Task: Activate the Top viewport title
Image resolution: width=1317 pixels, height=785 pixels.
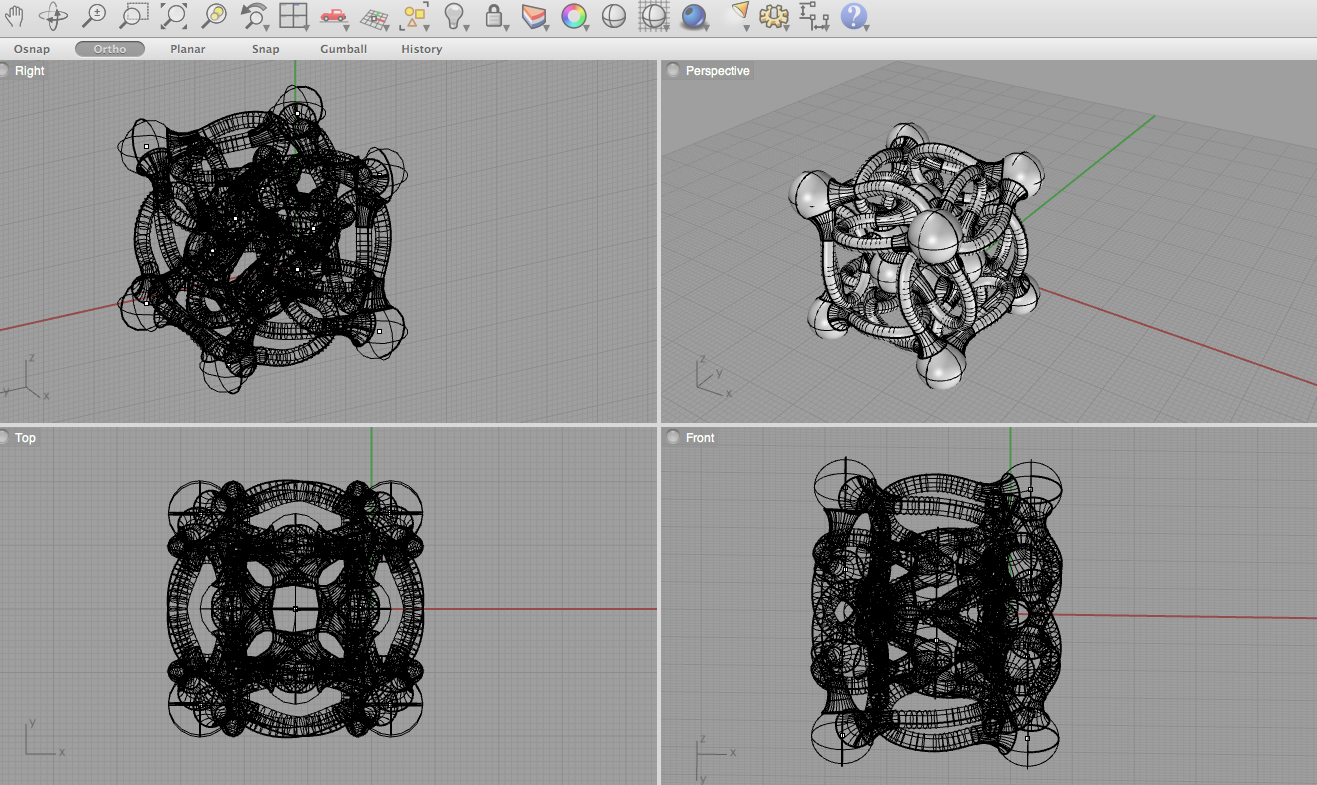Action: 26,438
